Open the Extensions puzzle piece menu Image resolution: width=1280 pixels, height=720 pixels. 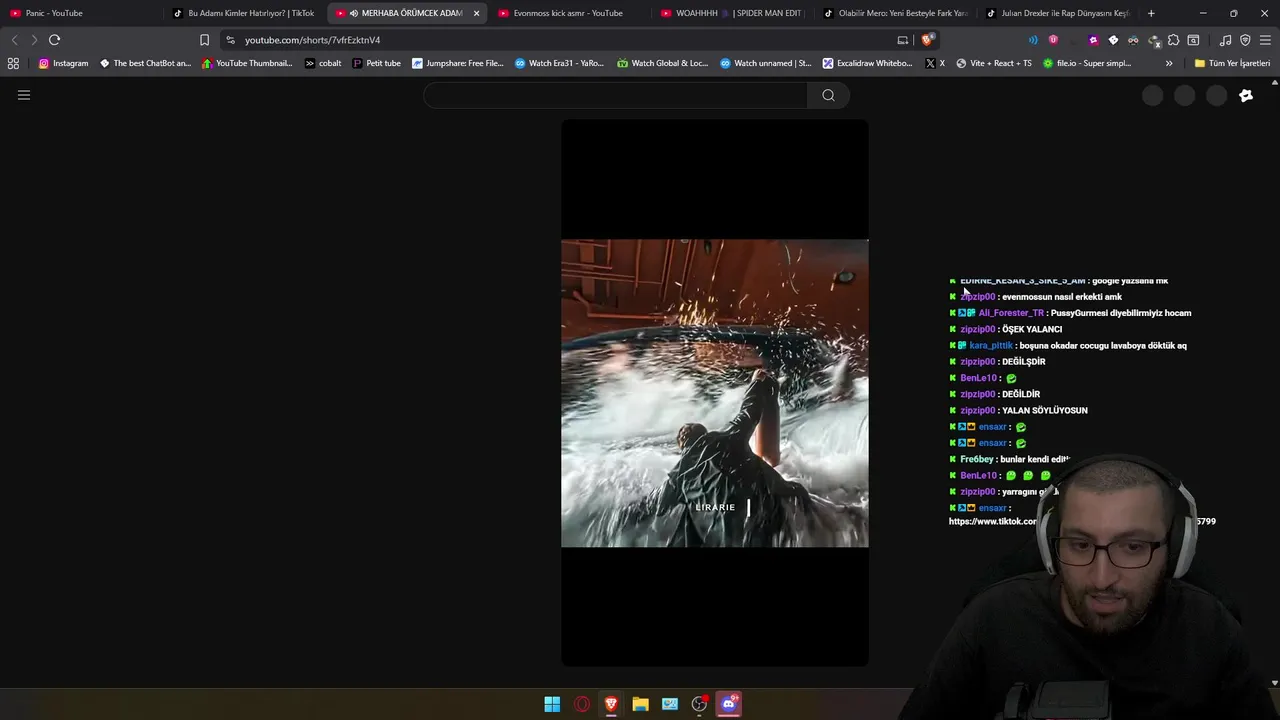1174,40
